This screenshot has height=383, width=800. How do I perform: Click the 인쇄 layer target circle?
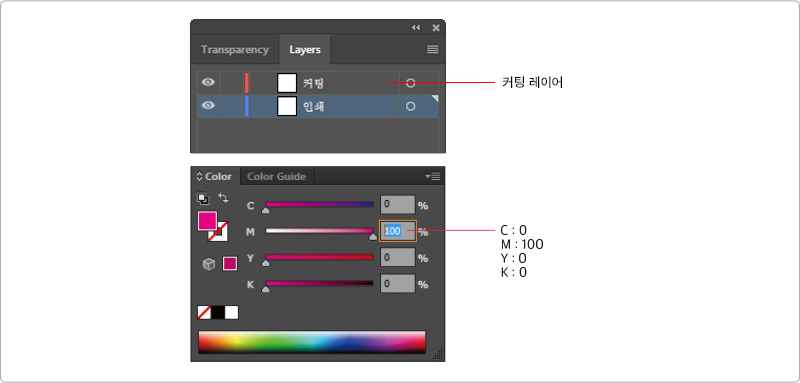(410, 106)
